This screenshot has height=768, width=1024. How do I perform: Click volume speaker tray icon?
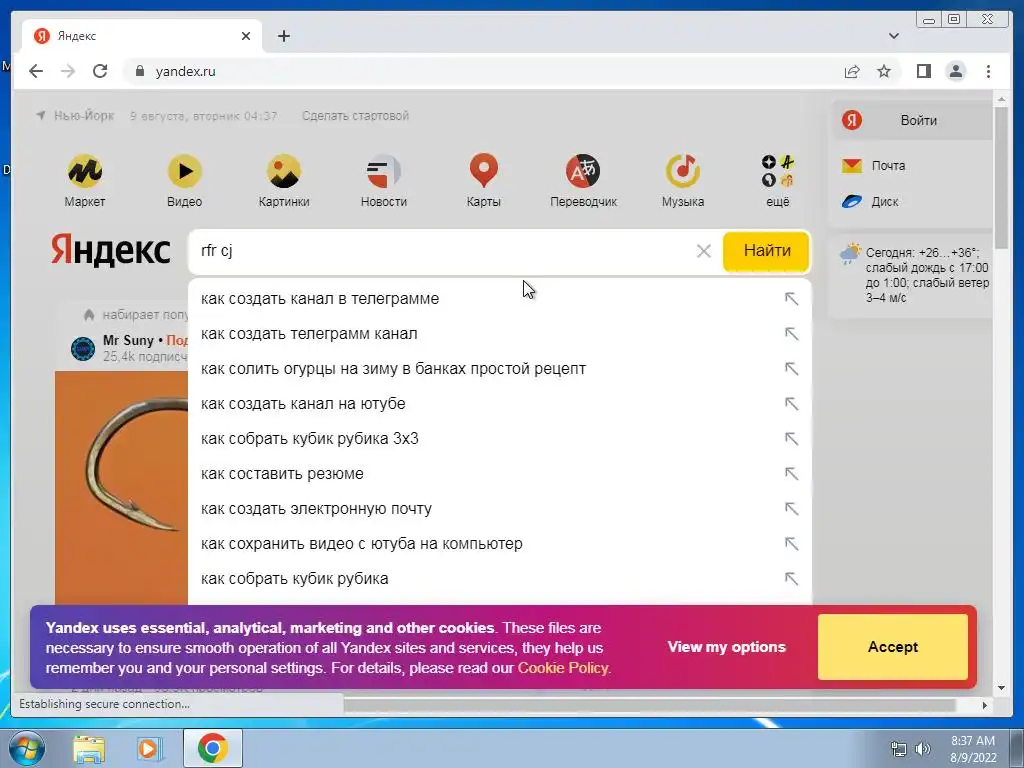tap(923, 749)
